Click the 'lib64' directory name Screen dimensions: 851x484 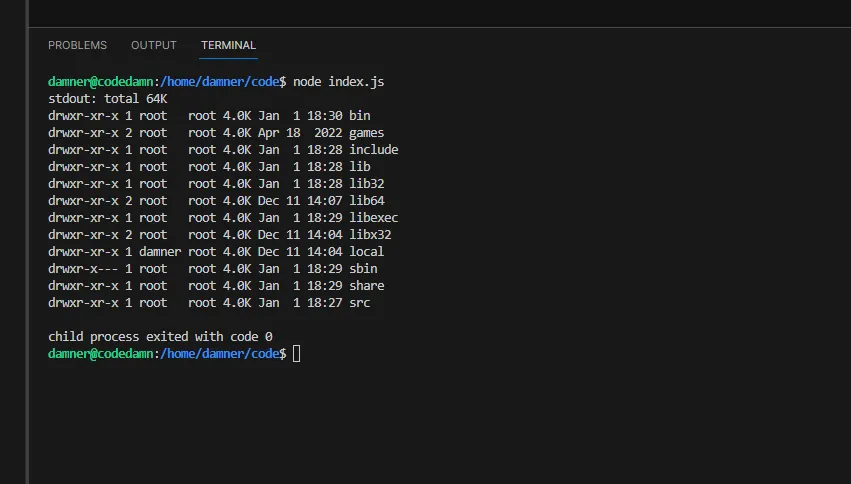pos(366,201)
